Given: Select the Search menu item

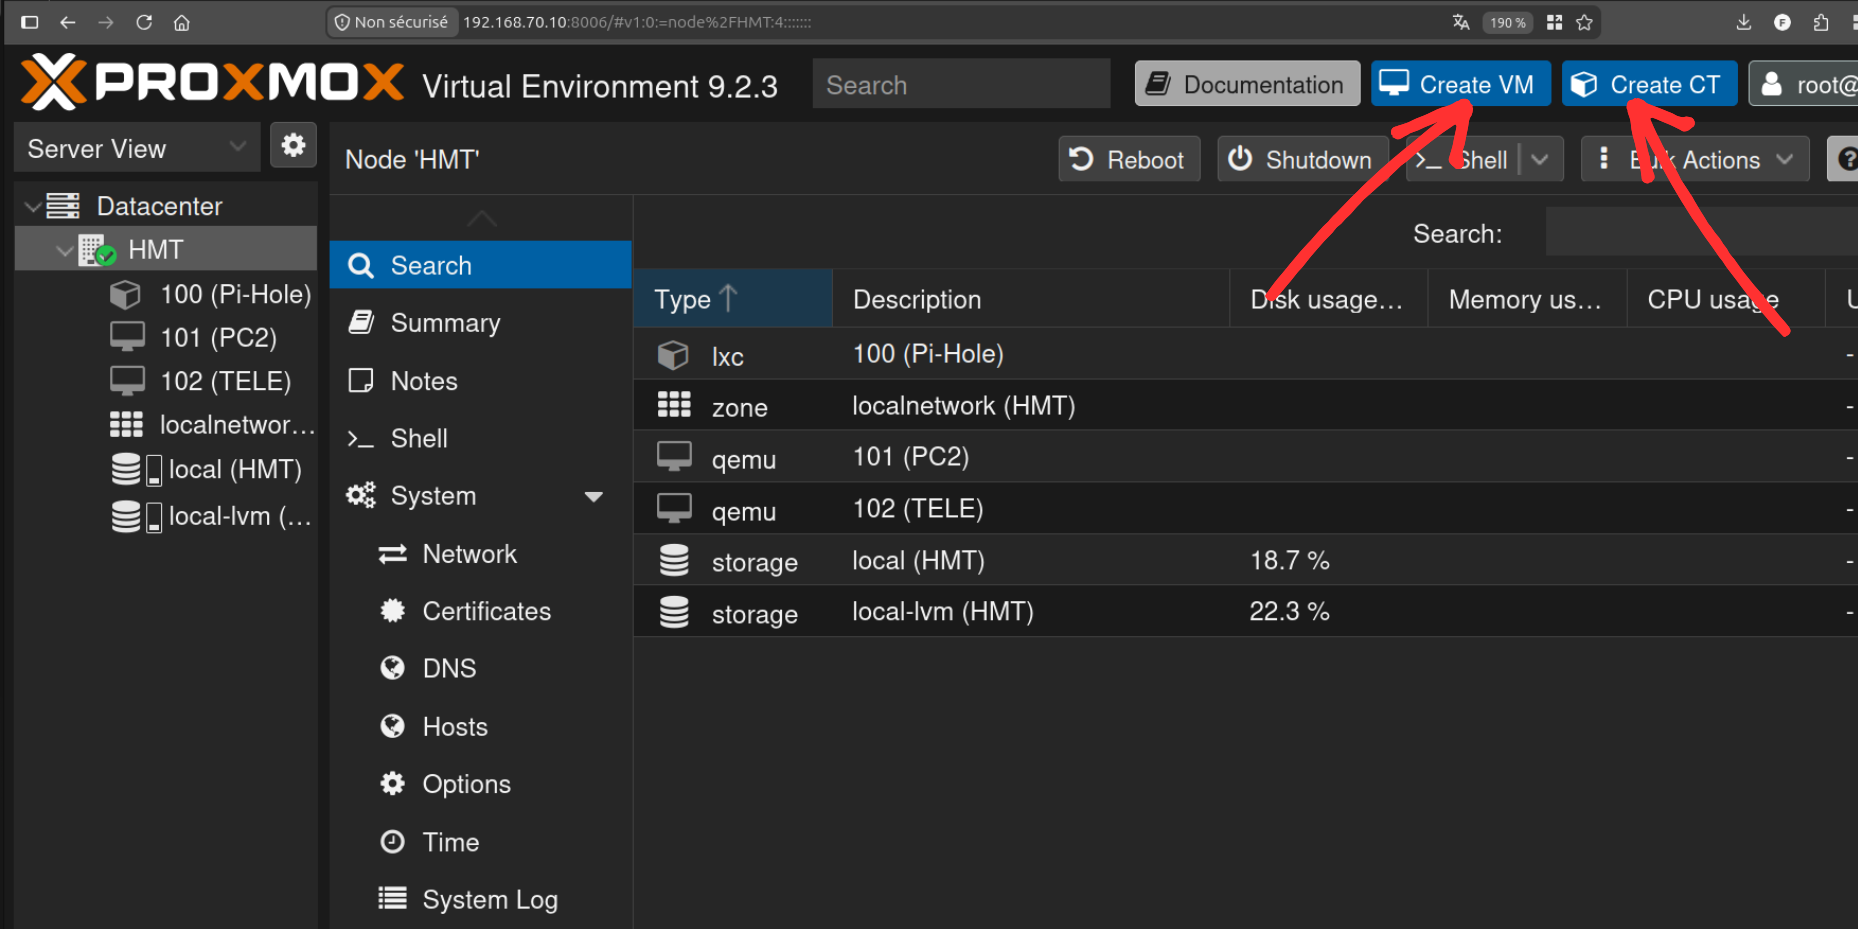Looking at the screenshot, I should 481,265.
